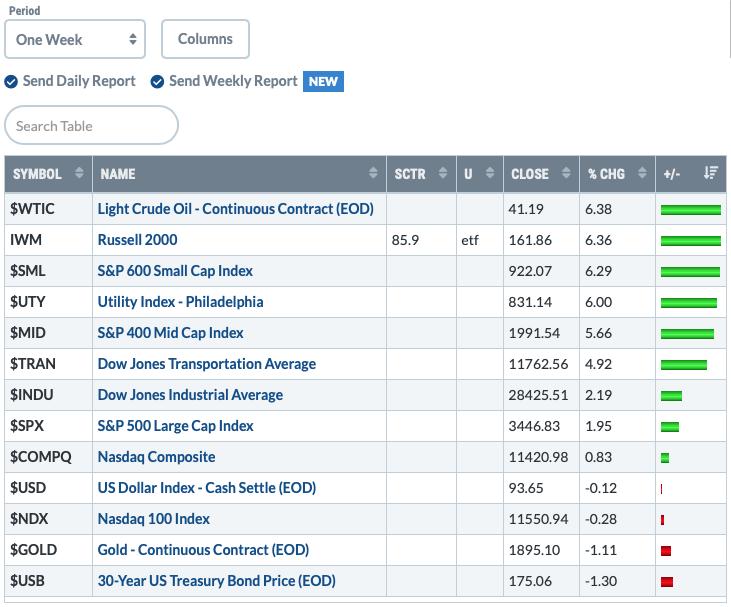Viewport: 731px width, 607px height.
Task: Click the SCTR value 85.9 for IWM
Action: pos(405,240)
